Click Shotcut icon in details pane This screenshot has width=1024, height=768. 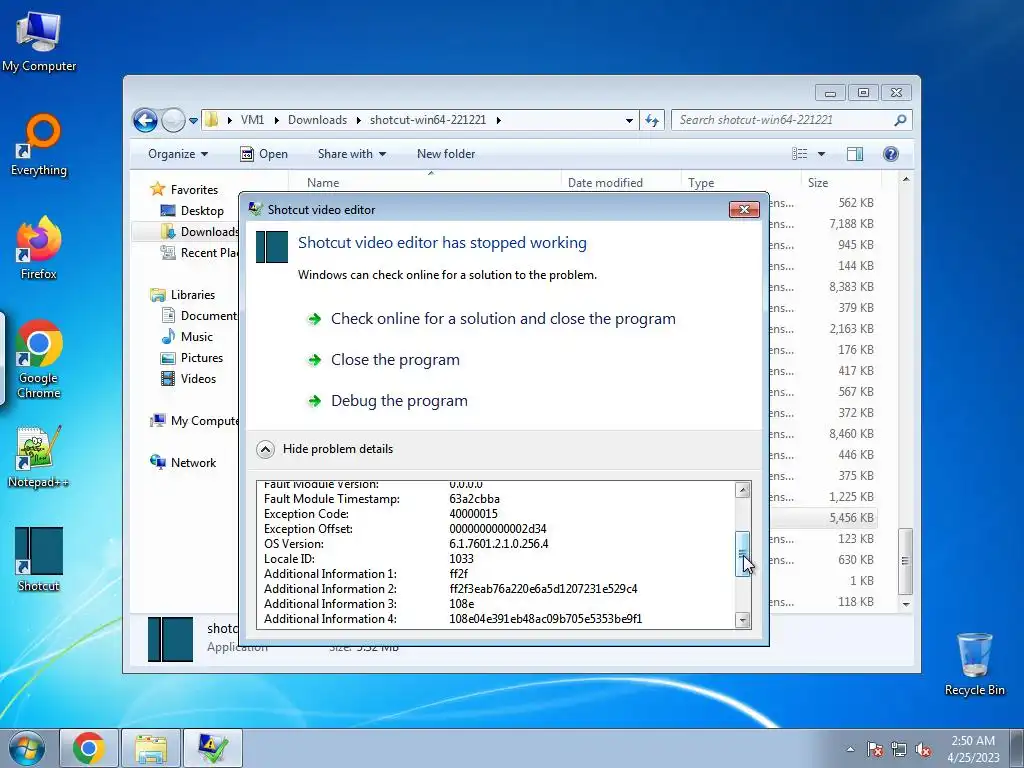pos(170,639)
